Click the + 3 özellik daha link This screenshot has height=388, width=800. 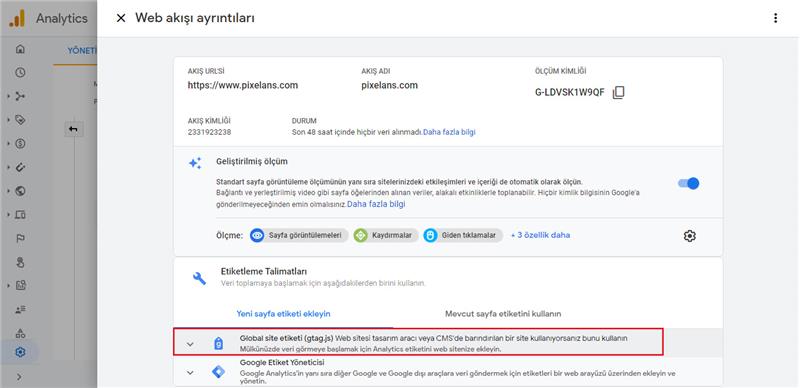(540, 235)
